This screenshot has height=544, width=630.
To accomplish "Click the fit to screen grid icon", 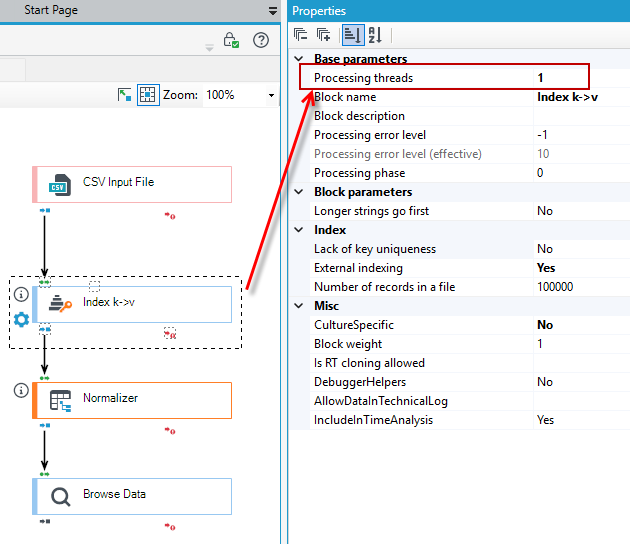I will pyautogui.click(x=148, y=95).
